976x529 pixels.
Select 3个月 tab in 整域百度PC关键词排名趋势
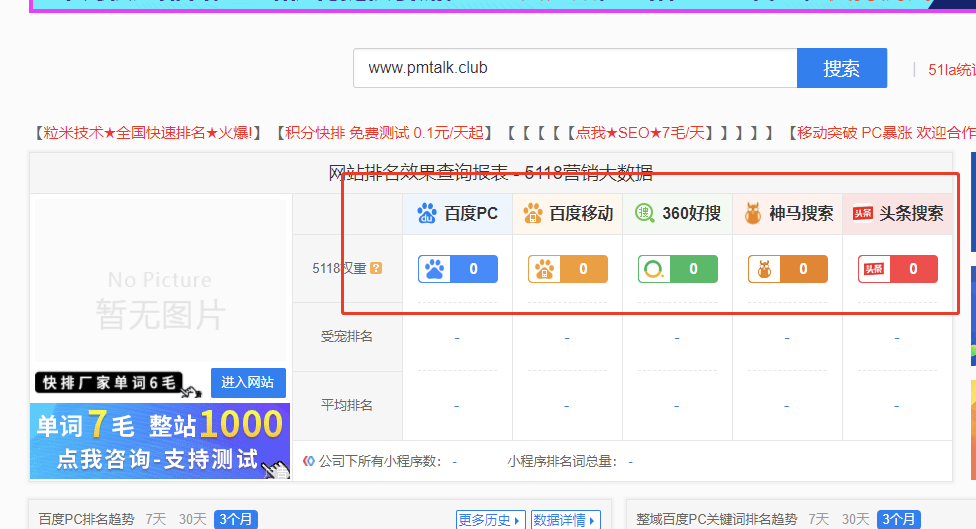[899, 519]
